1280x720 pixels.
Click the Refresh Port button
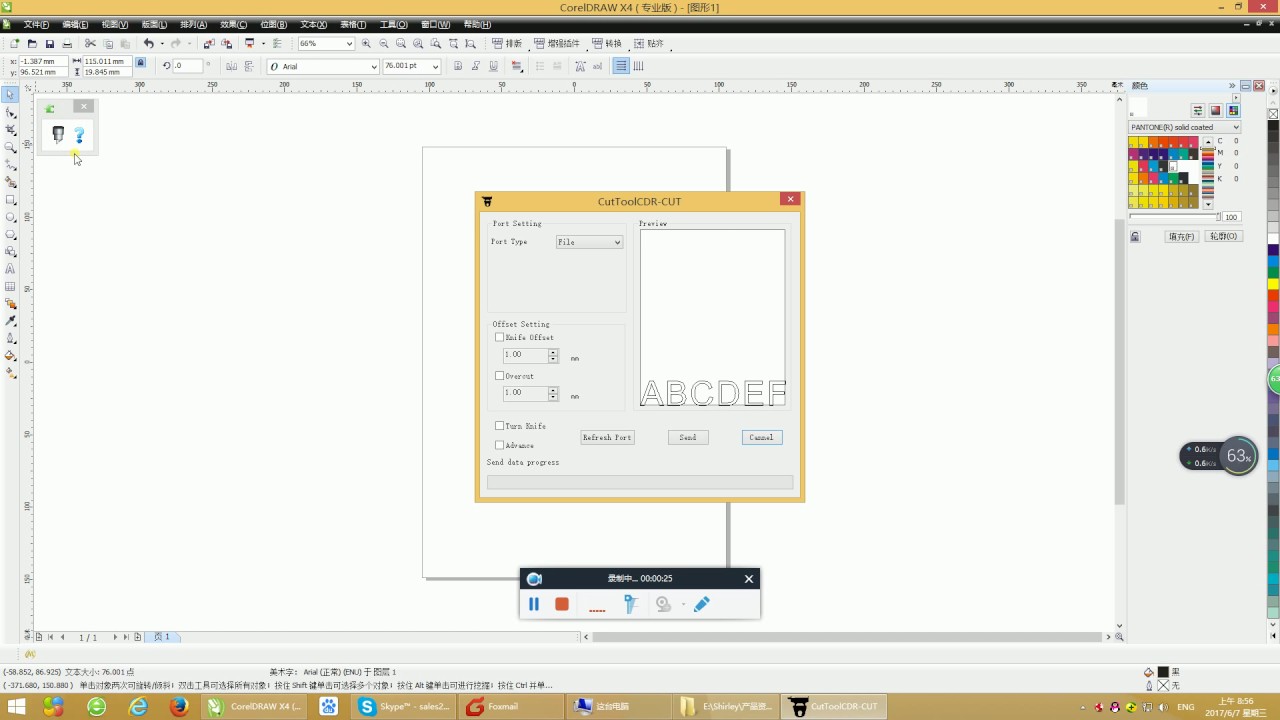[607, 437]
